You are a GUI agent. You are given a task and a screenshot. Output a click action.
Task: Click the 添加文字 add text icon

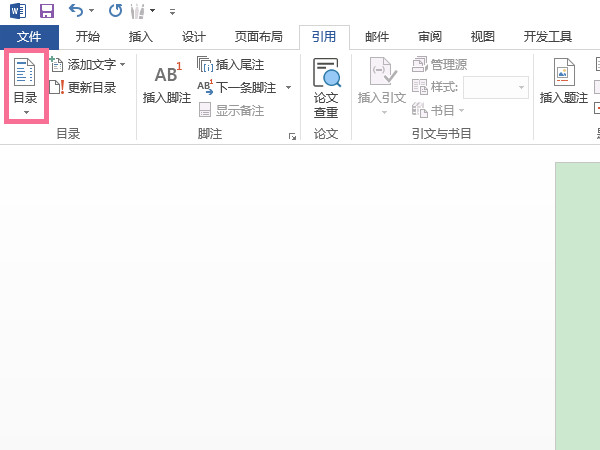pos(57,64)
